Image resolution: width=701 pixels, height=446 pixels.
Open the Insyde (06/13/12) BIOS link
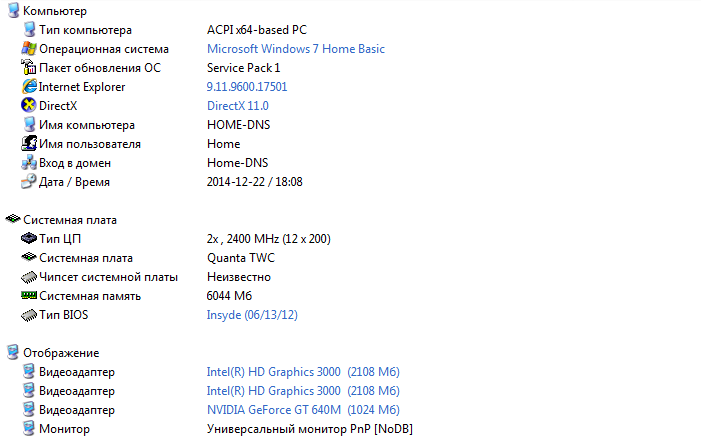click(252, 315)
